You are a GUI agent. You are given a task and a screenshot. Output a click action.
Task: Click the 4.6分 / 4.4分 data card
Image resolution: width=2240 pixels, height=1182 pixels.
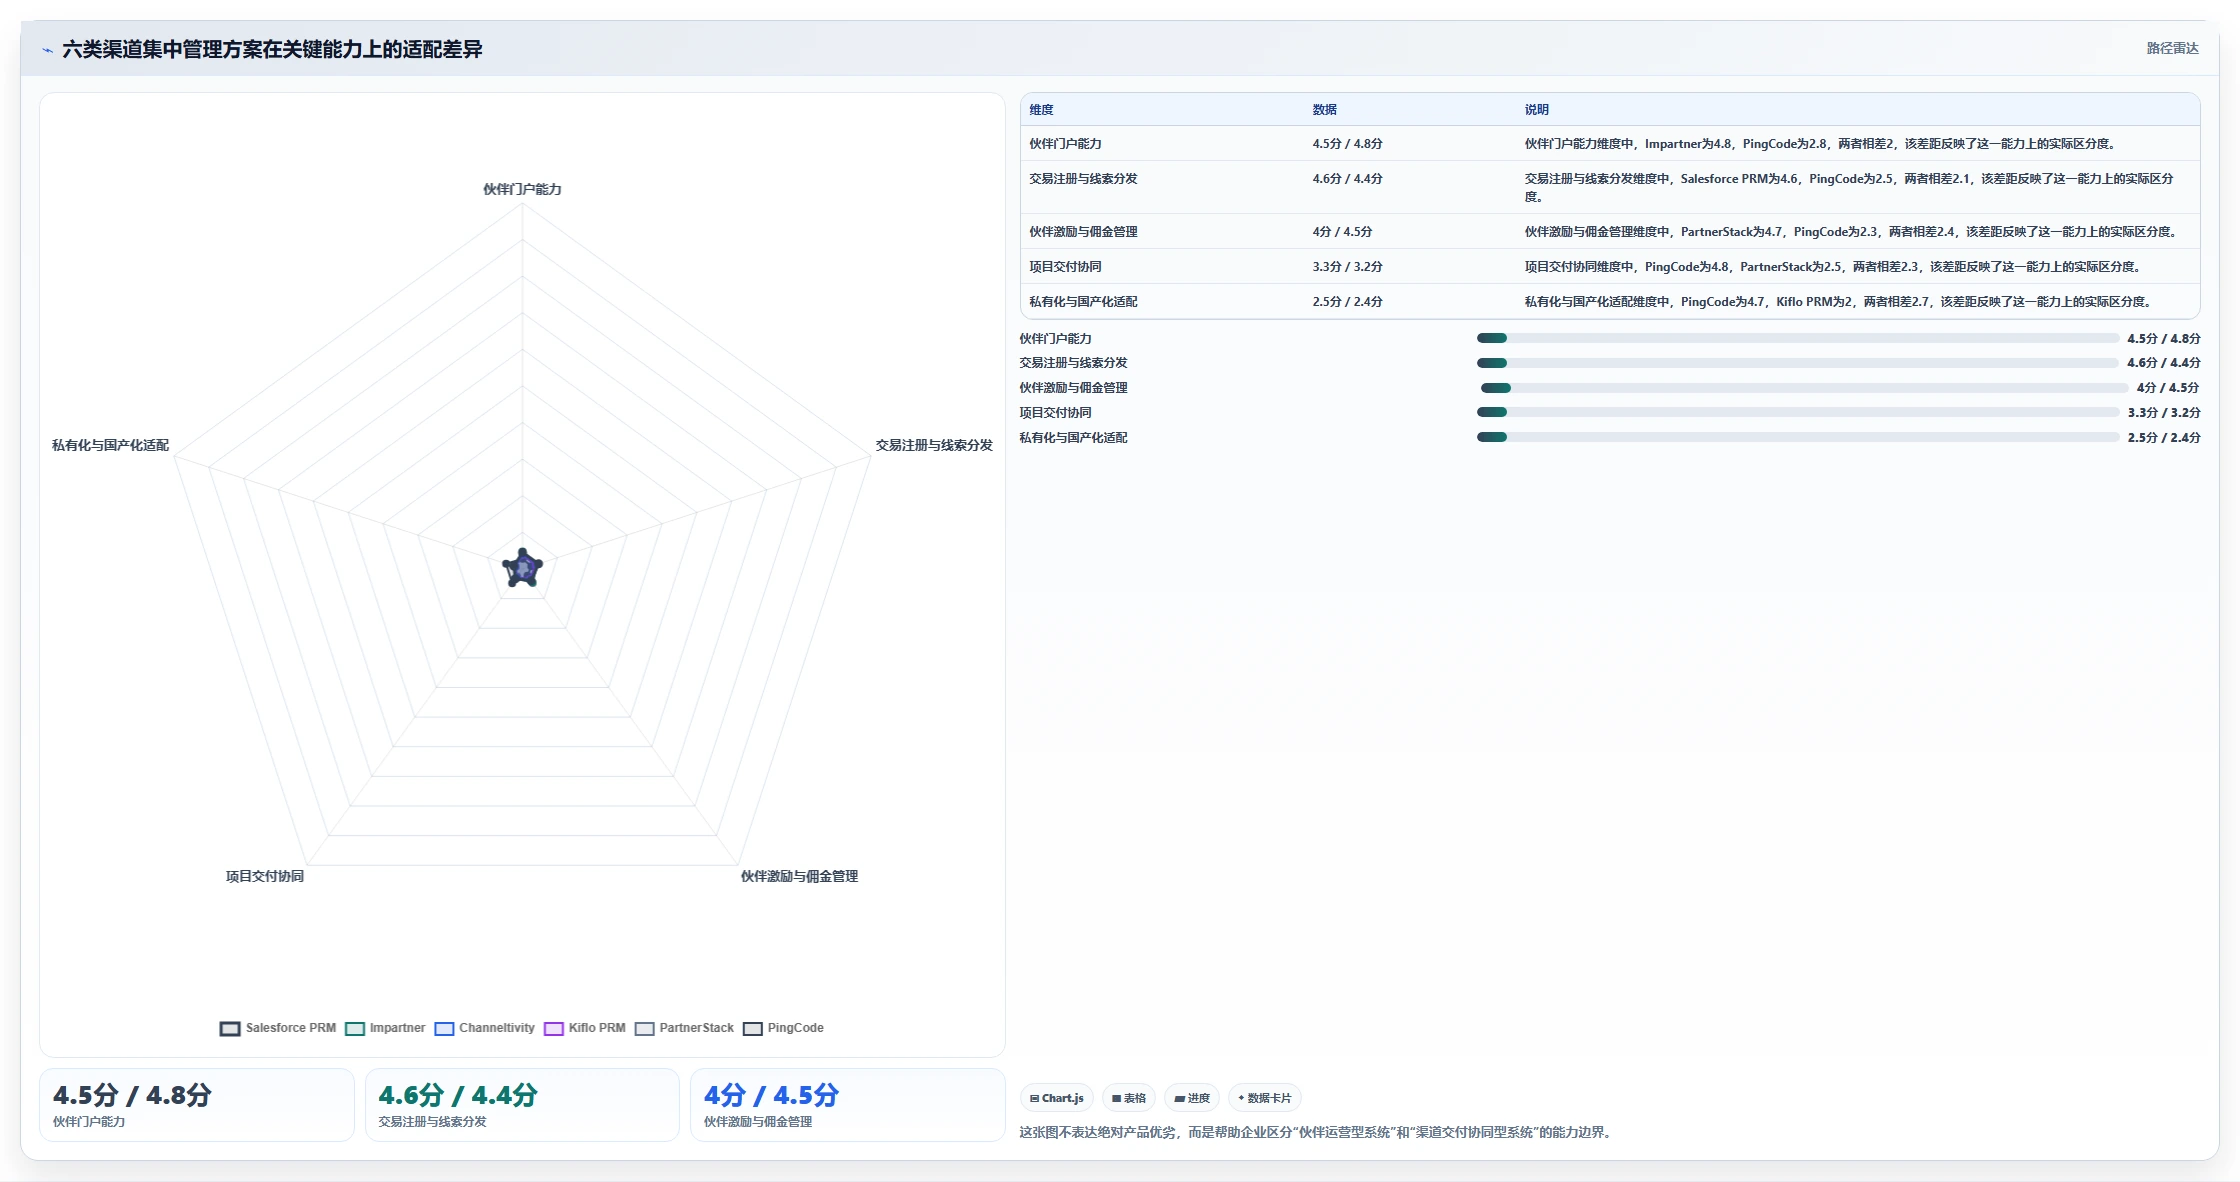[x=522, y=1105]
